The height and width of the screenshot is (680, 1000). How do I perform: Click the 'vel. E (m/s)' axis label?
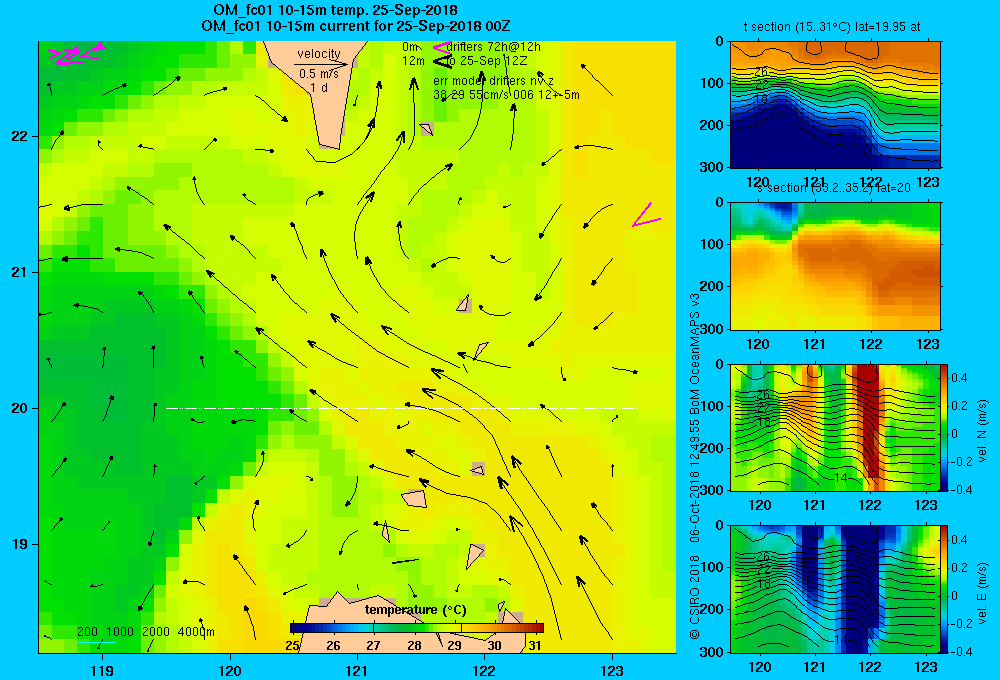point(982,592)
